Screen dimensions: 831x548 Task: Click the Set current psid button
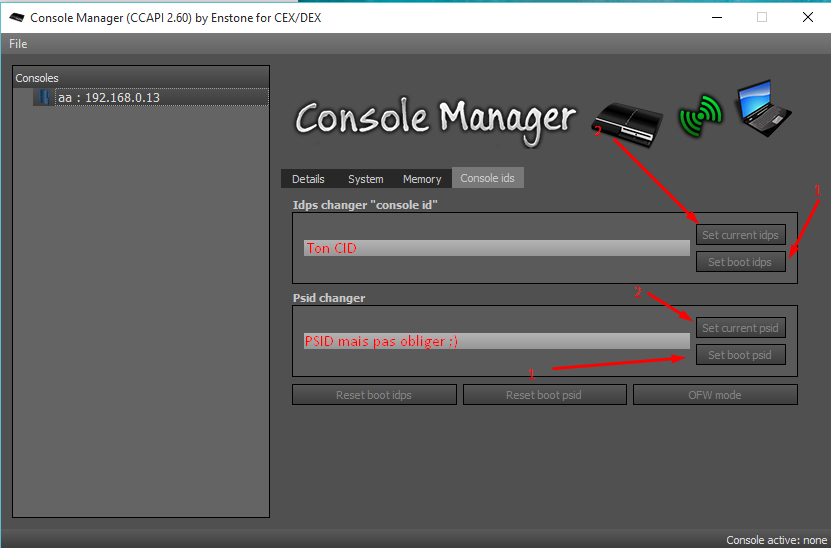click(x=740, y=328)
